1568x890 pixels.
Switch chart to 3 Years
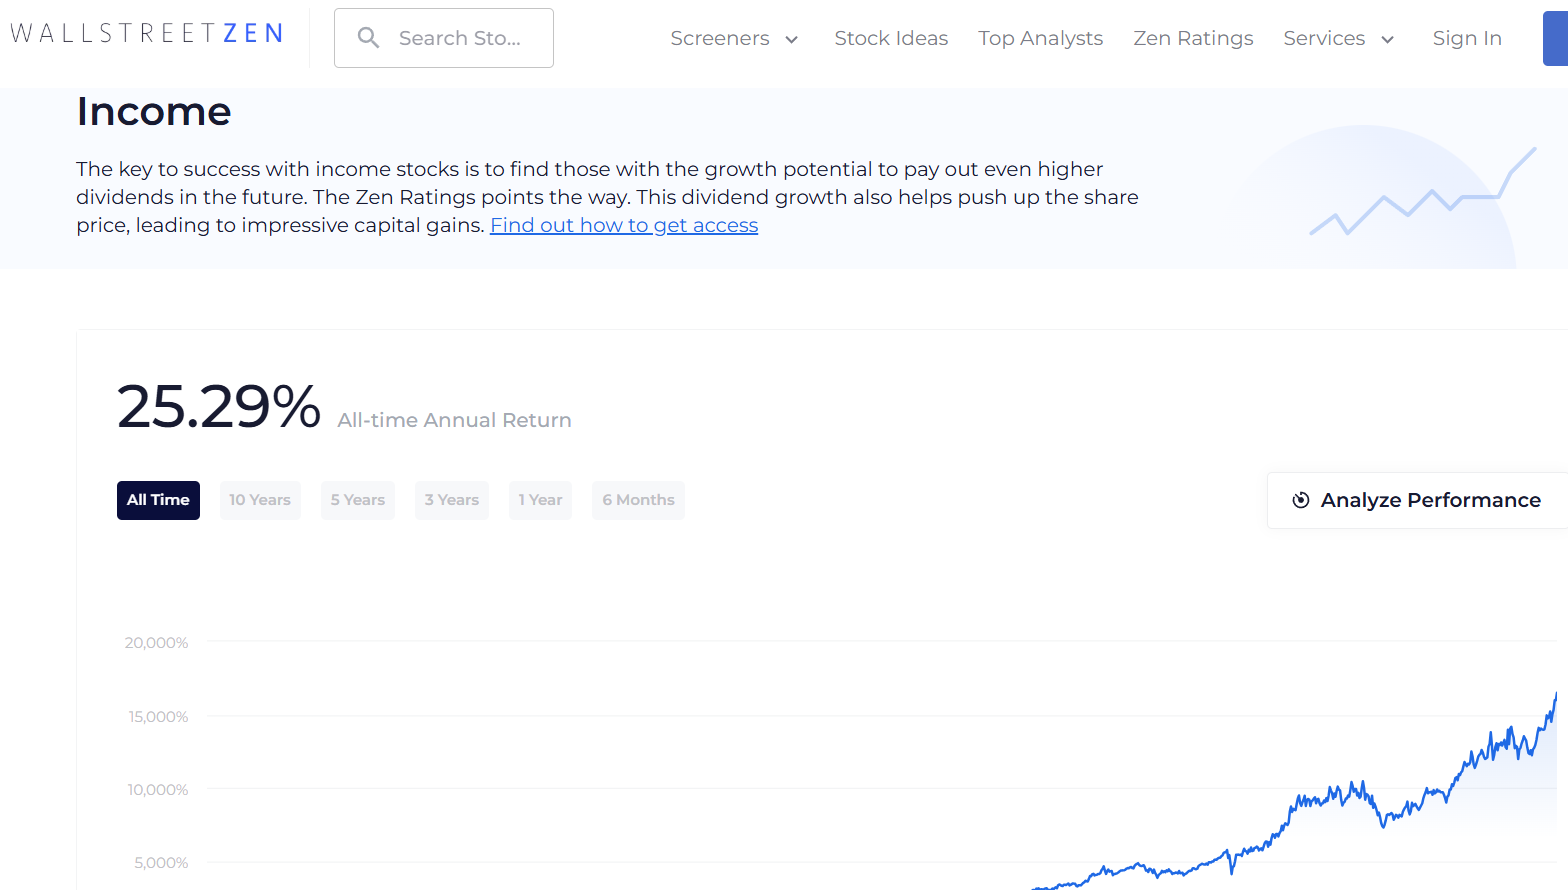click(x=452, y=500)
